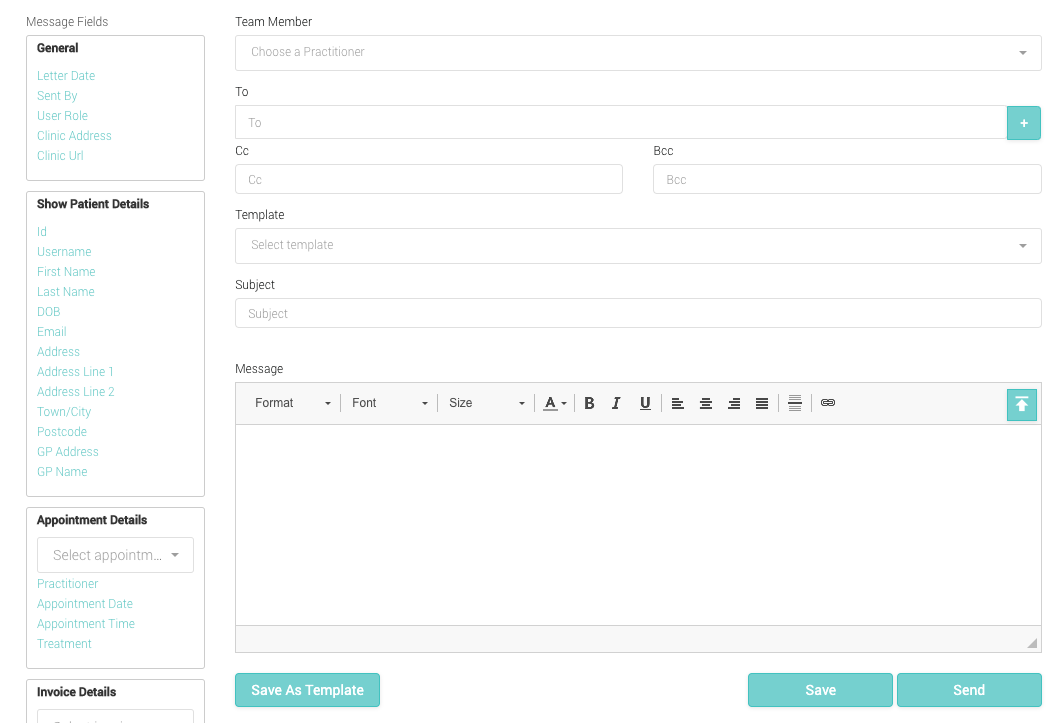The height and width of the screenshot is (723, 1062).
Task: Click in the To input field
Action: pos(621,123)
